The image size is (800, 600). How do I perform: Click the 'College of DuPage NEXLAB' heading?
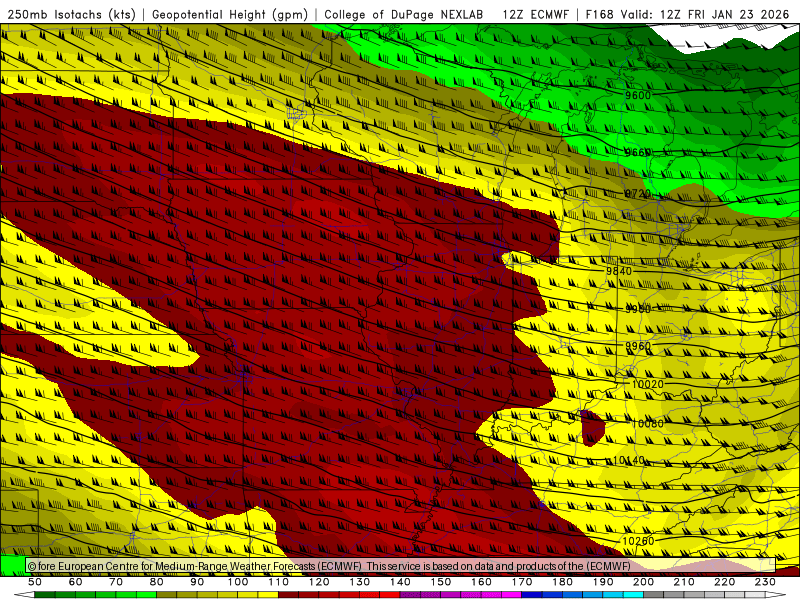[404, 14]
